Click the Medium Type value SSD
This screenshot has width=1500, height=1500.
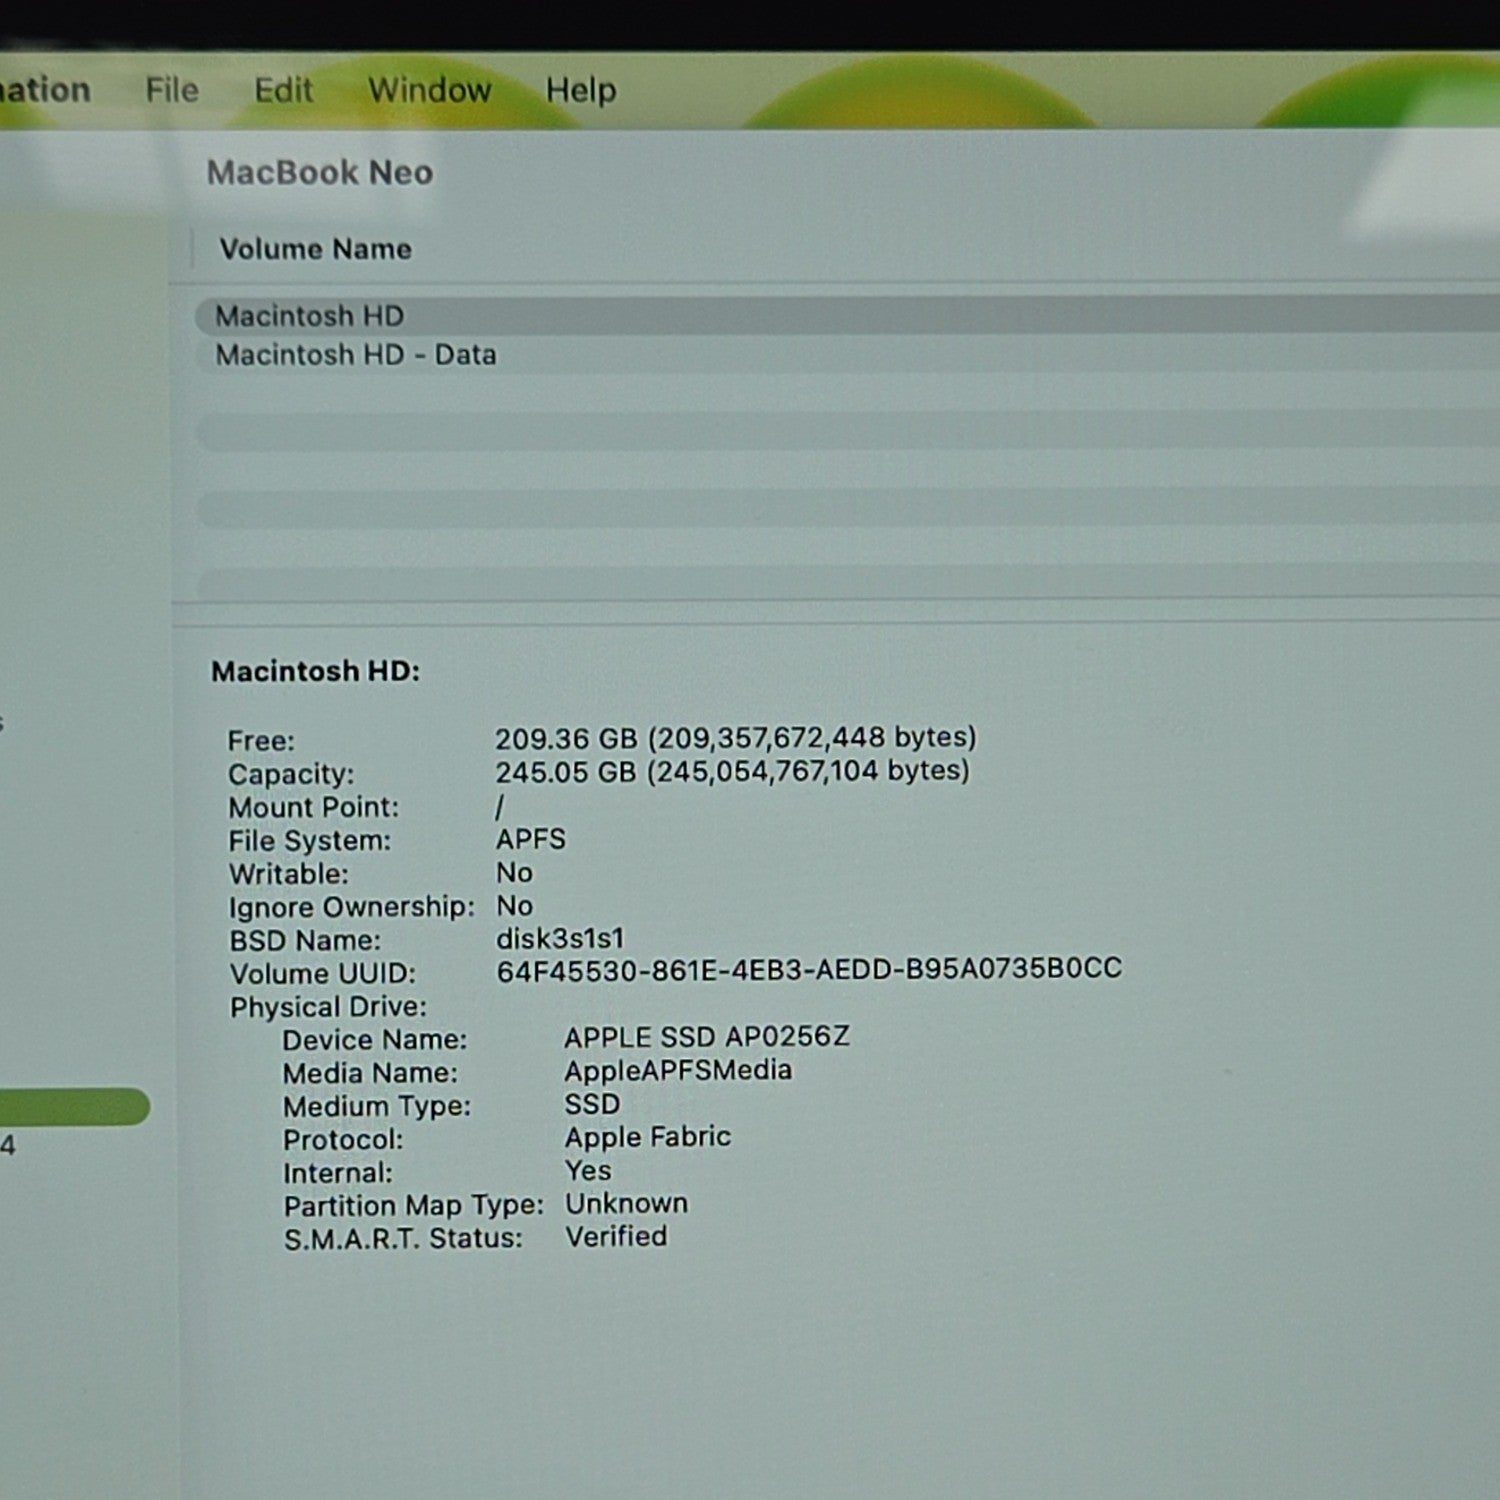tap(592, 1104)
